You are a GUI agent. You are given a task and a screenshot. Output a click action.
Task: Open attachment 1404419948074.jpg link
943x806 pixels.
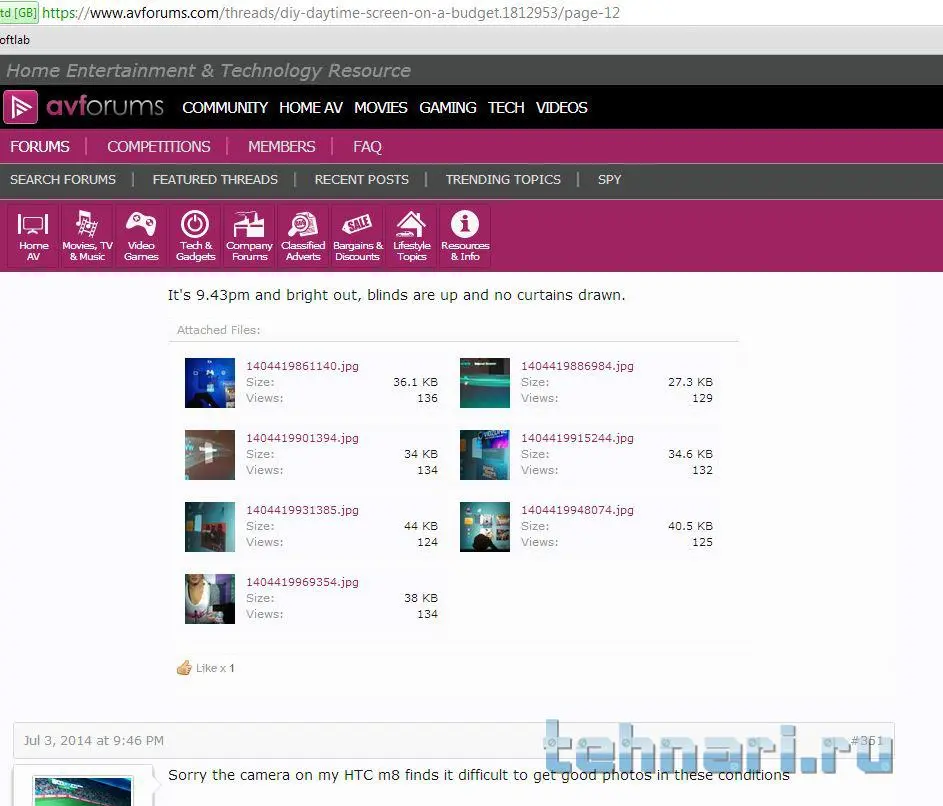click(x=577, y=511)
